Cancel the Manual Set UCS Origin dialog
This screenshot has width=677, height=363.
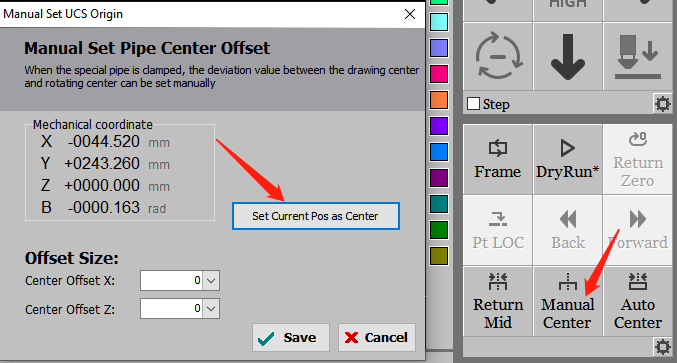click(376, 338)
